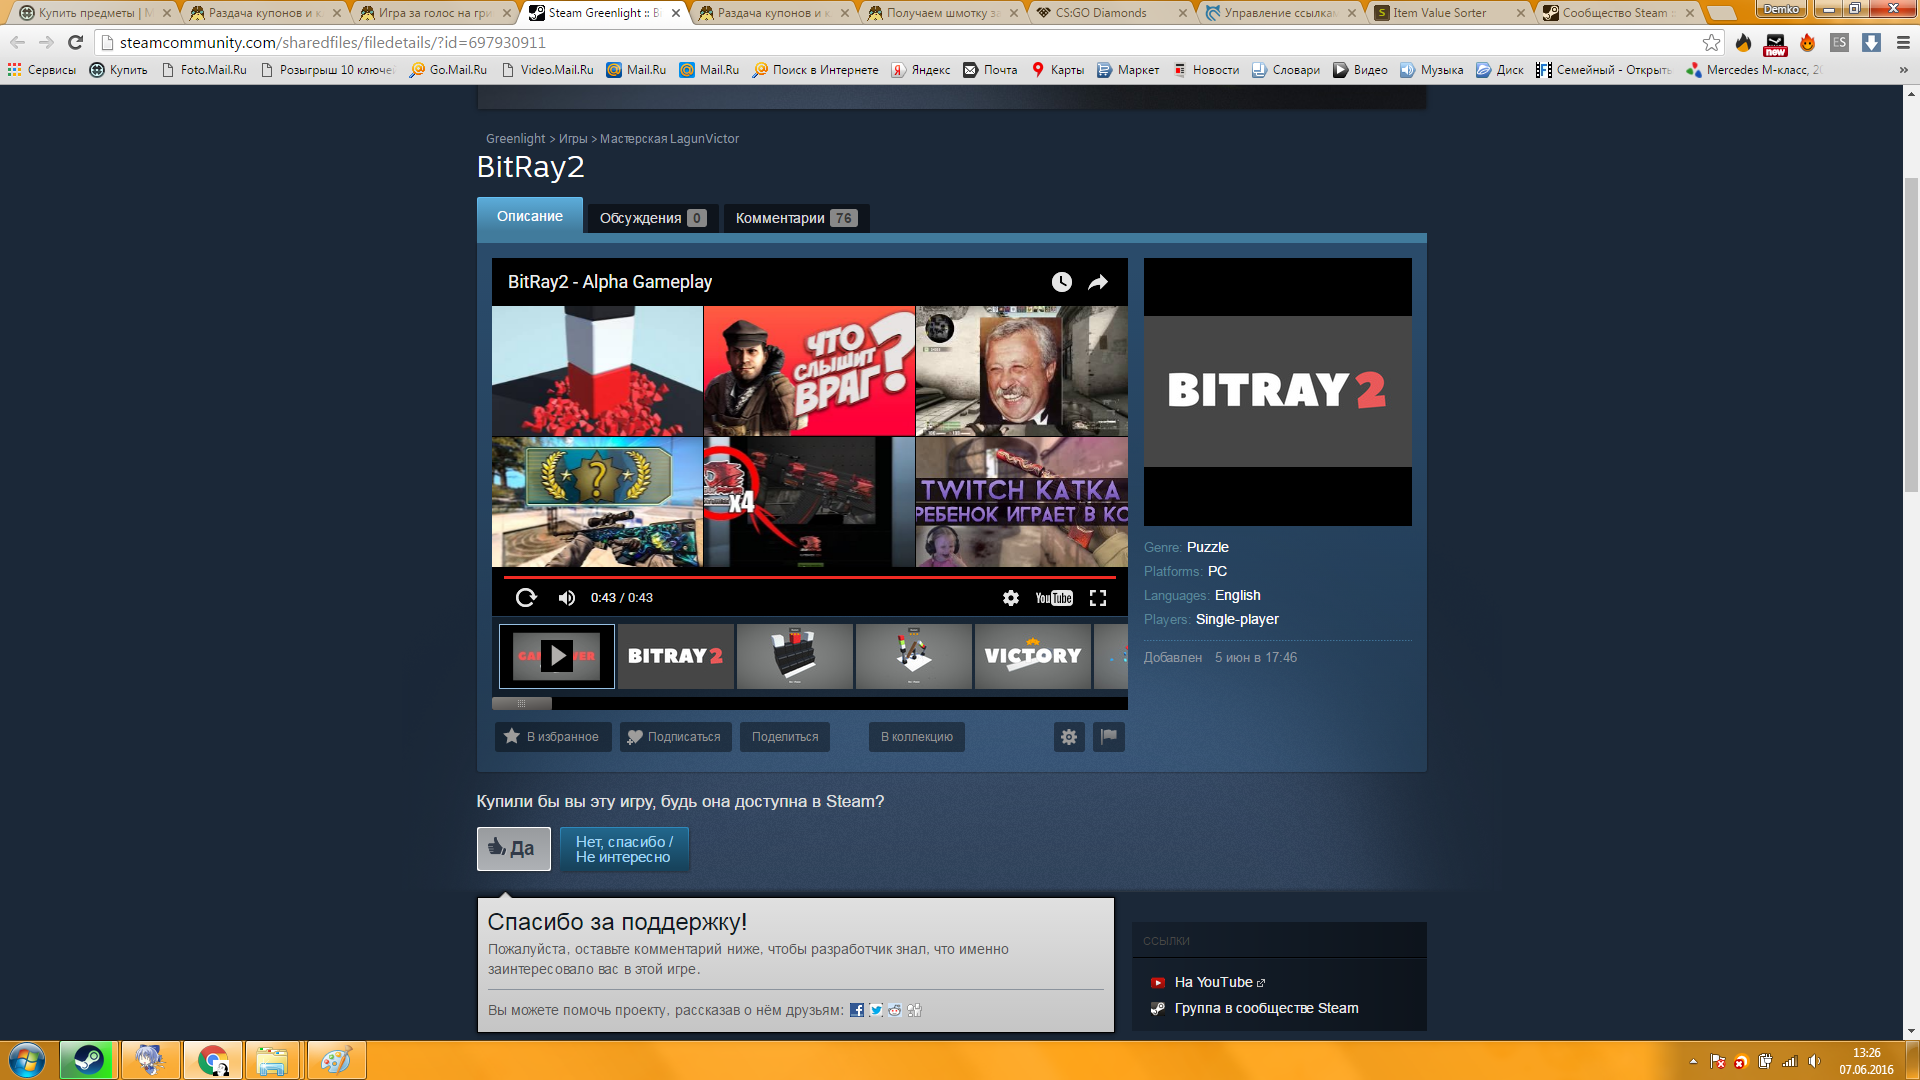Select the video thumbnail in the media strip

[557, 656]
